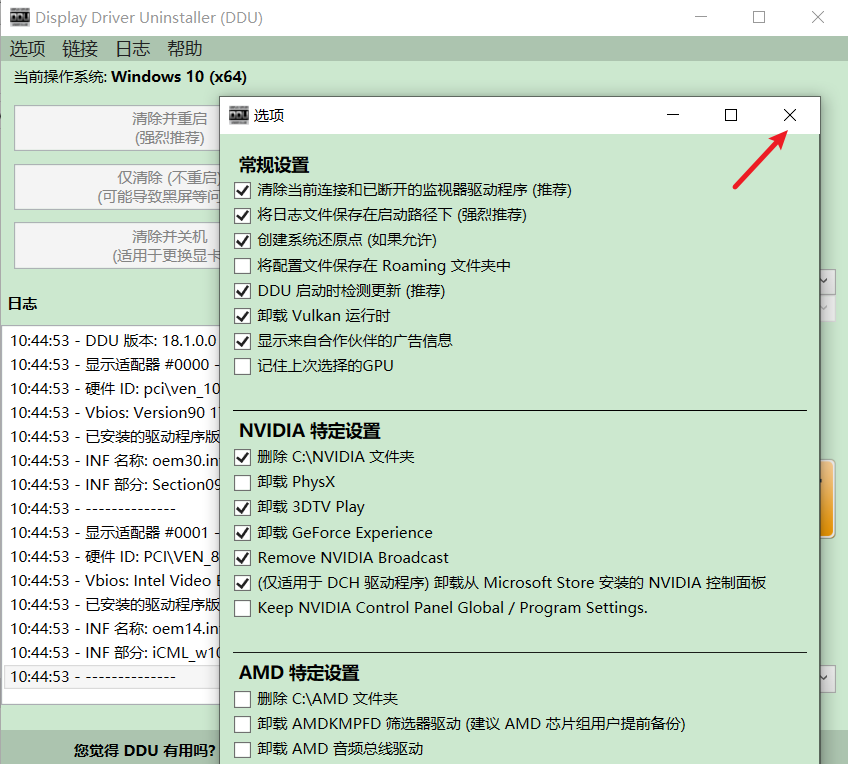Toggle 删除 C:\NVIDIA 文件夹 checkbox
The height and width of the screenshot is (764, 848).
coord(242,457)
